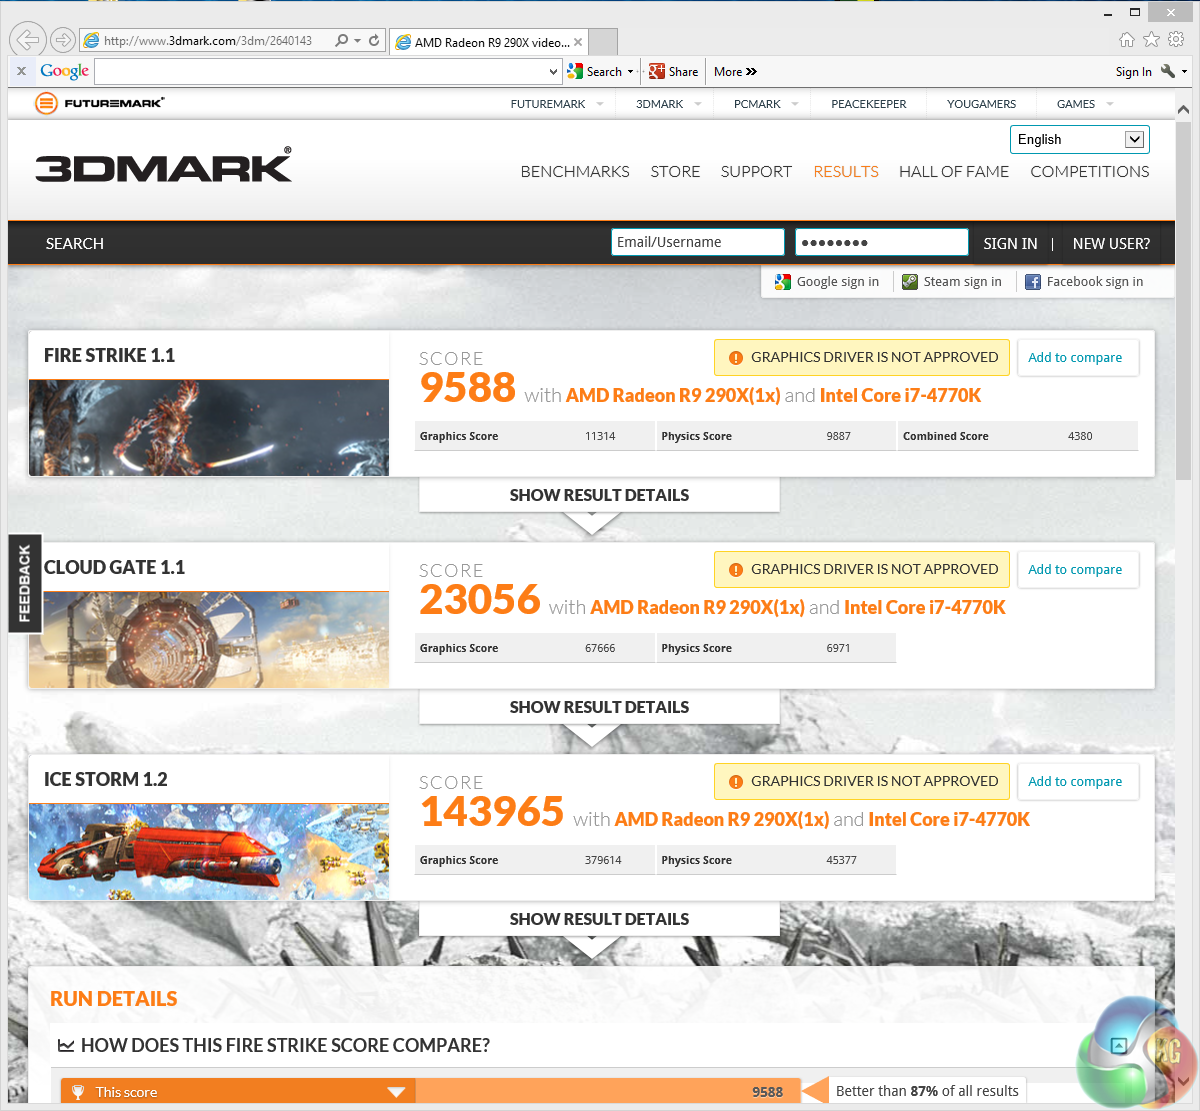Click warning icon on Ice Storm driver notice
The image size is (1200, 1111).
736,782
